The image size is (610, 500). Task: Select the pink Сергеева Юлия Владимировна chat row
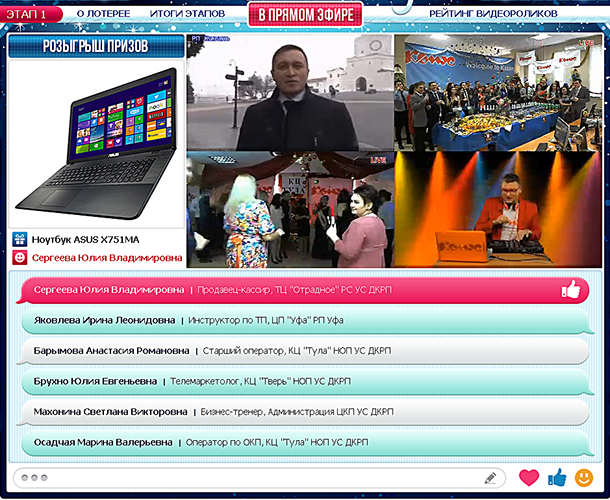click(303, 290)
